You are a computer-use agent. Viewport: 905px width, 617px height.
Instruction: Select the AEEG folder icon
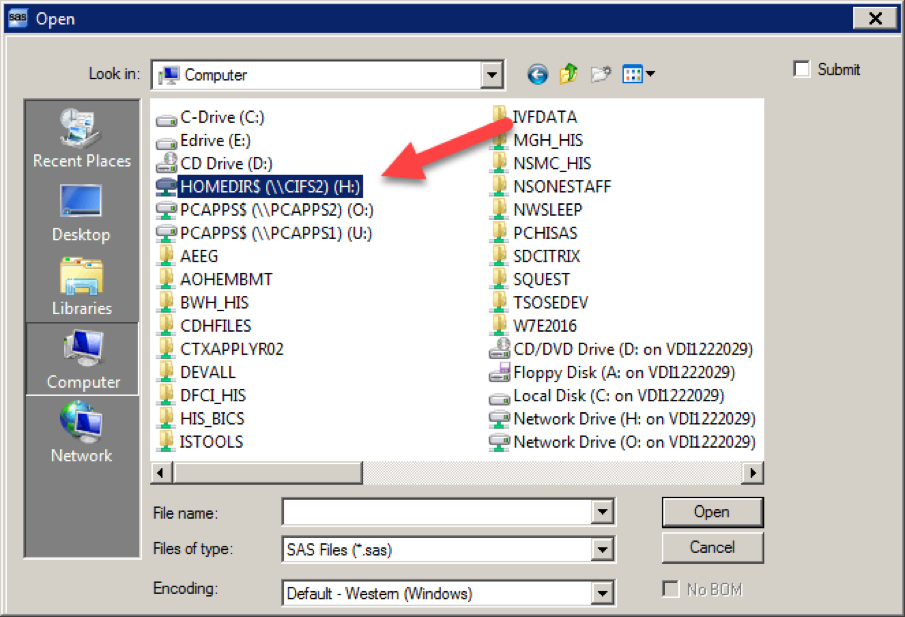pos(166,256)
